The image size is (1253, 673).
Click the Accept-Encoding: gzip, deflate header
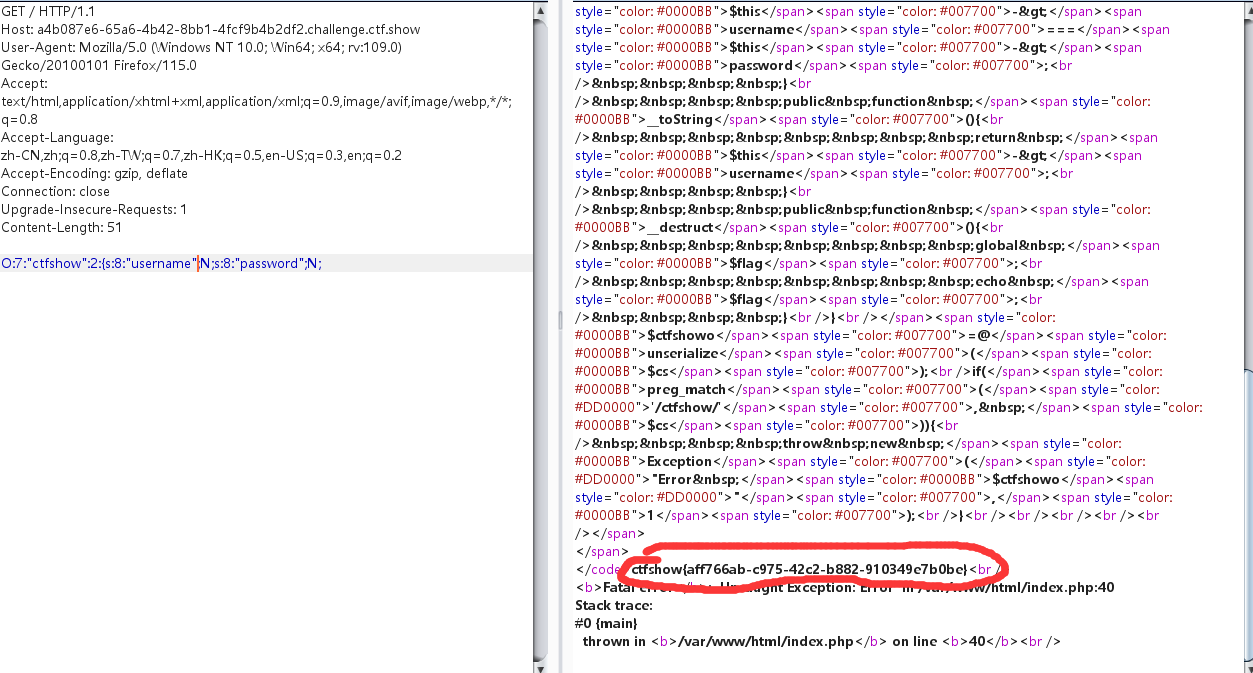coord(95,173)
